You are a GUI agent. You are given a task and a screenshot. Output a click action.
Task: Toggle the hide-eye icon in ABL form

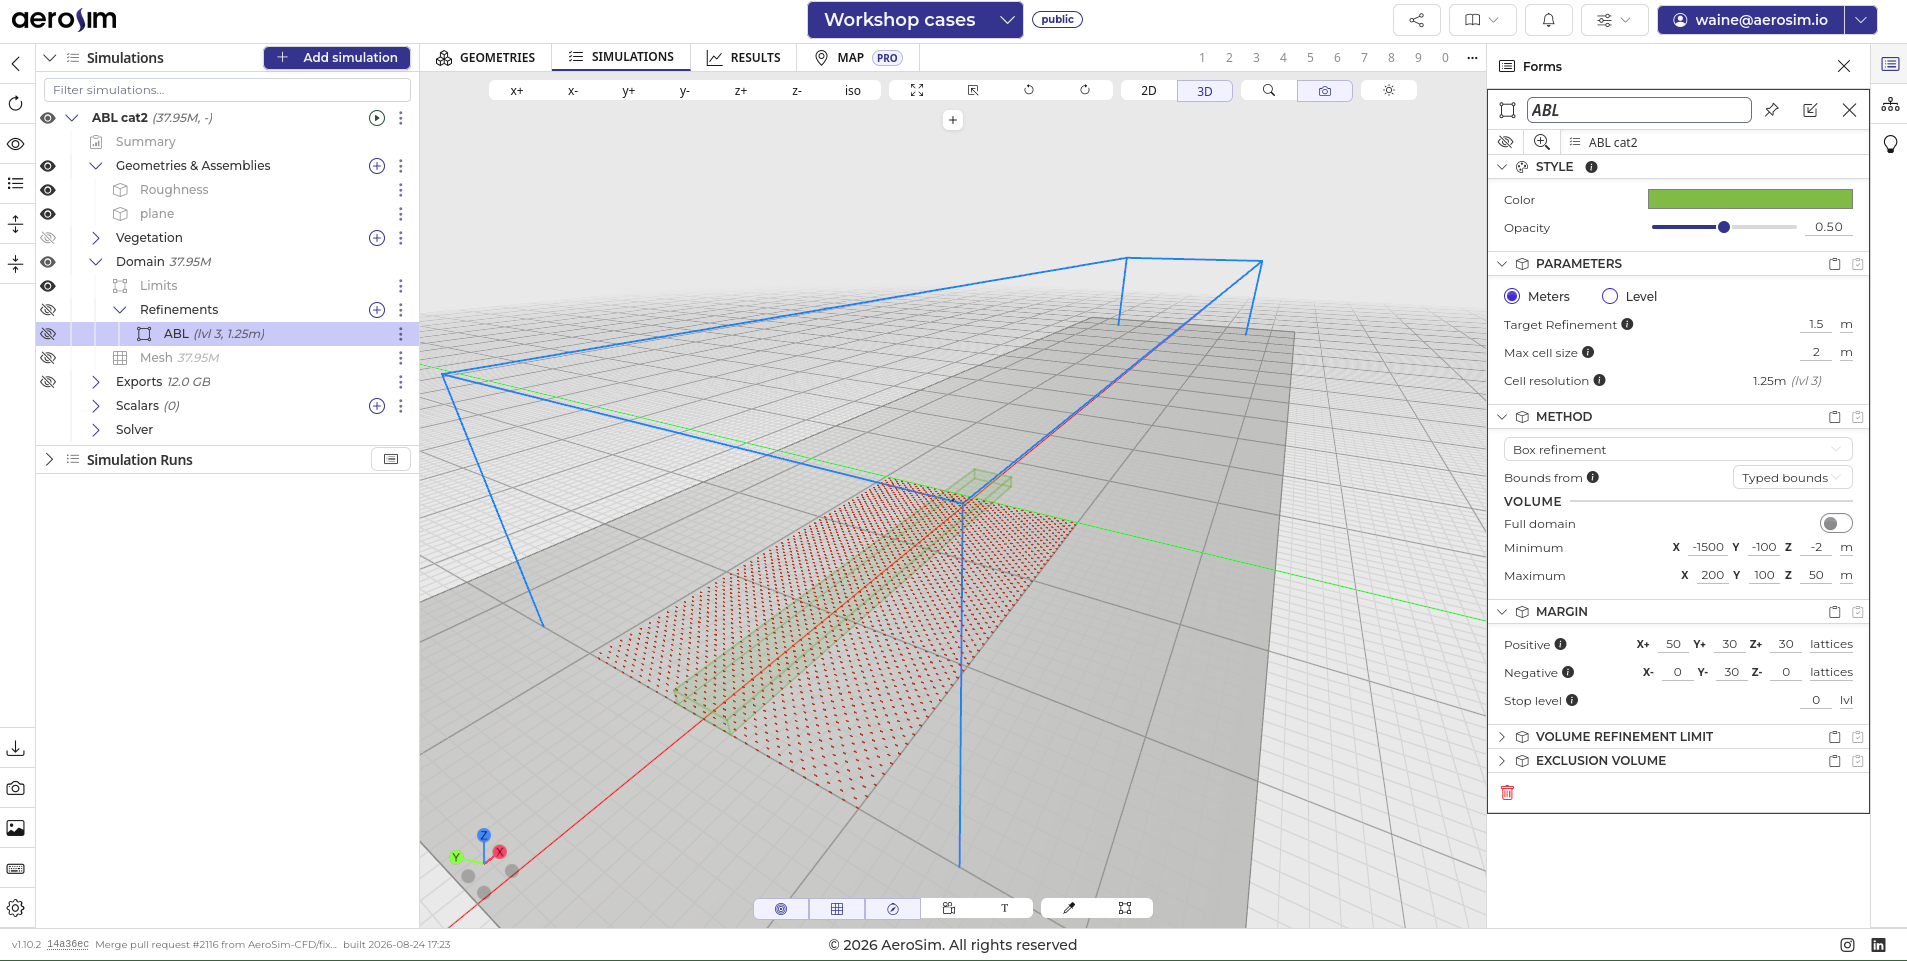tap(1506, 142)
